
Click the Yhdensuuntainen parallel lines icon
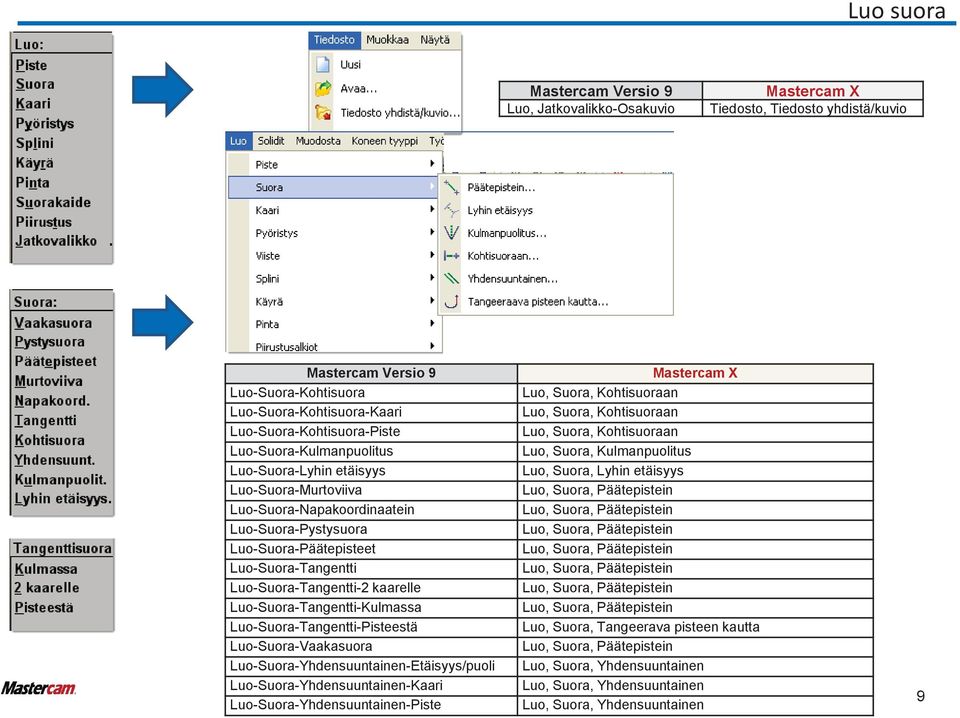[451, 279]
